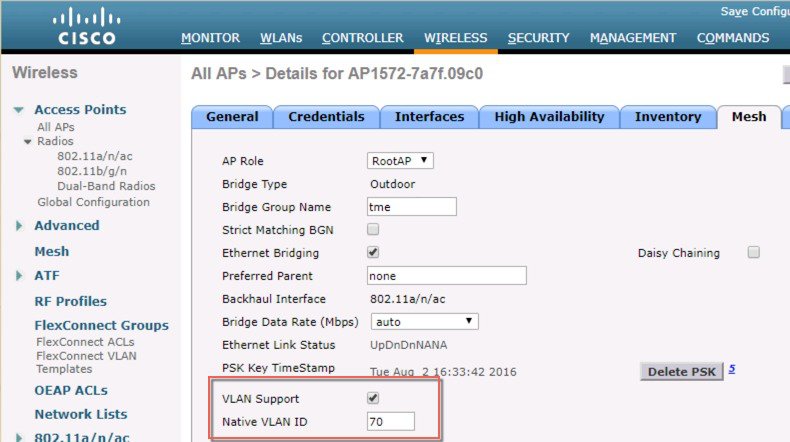The image size is (790, 442).
Task: Edit the Preferred Parent field
Action: 446,276
